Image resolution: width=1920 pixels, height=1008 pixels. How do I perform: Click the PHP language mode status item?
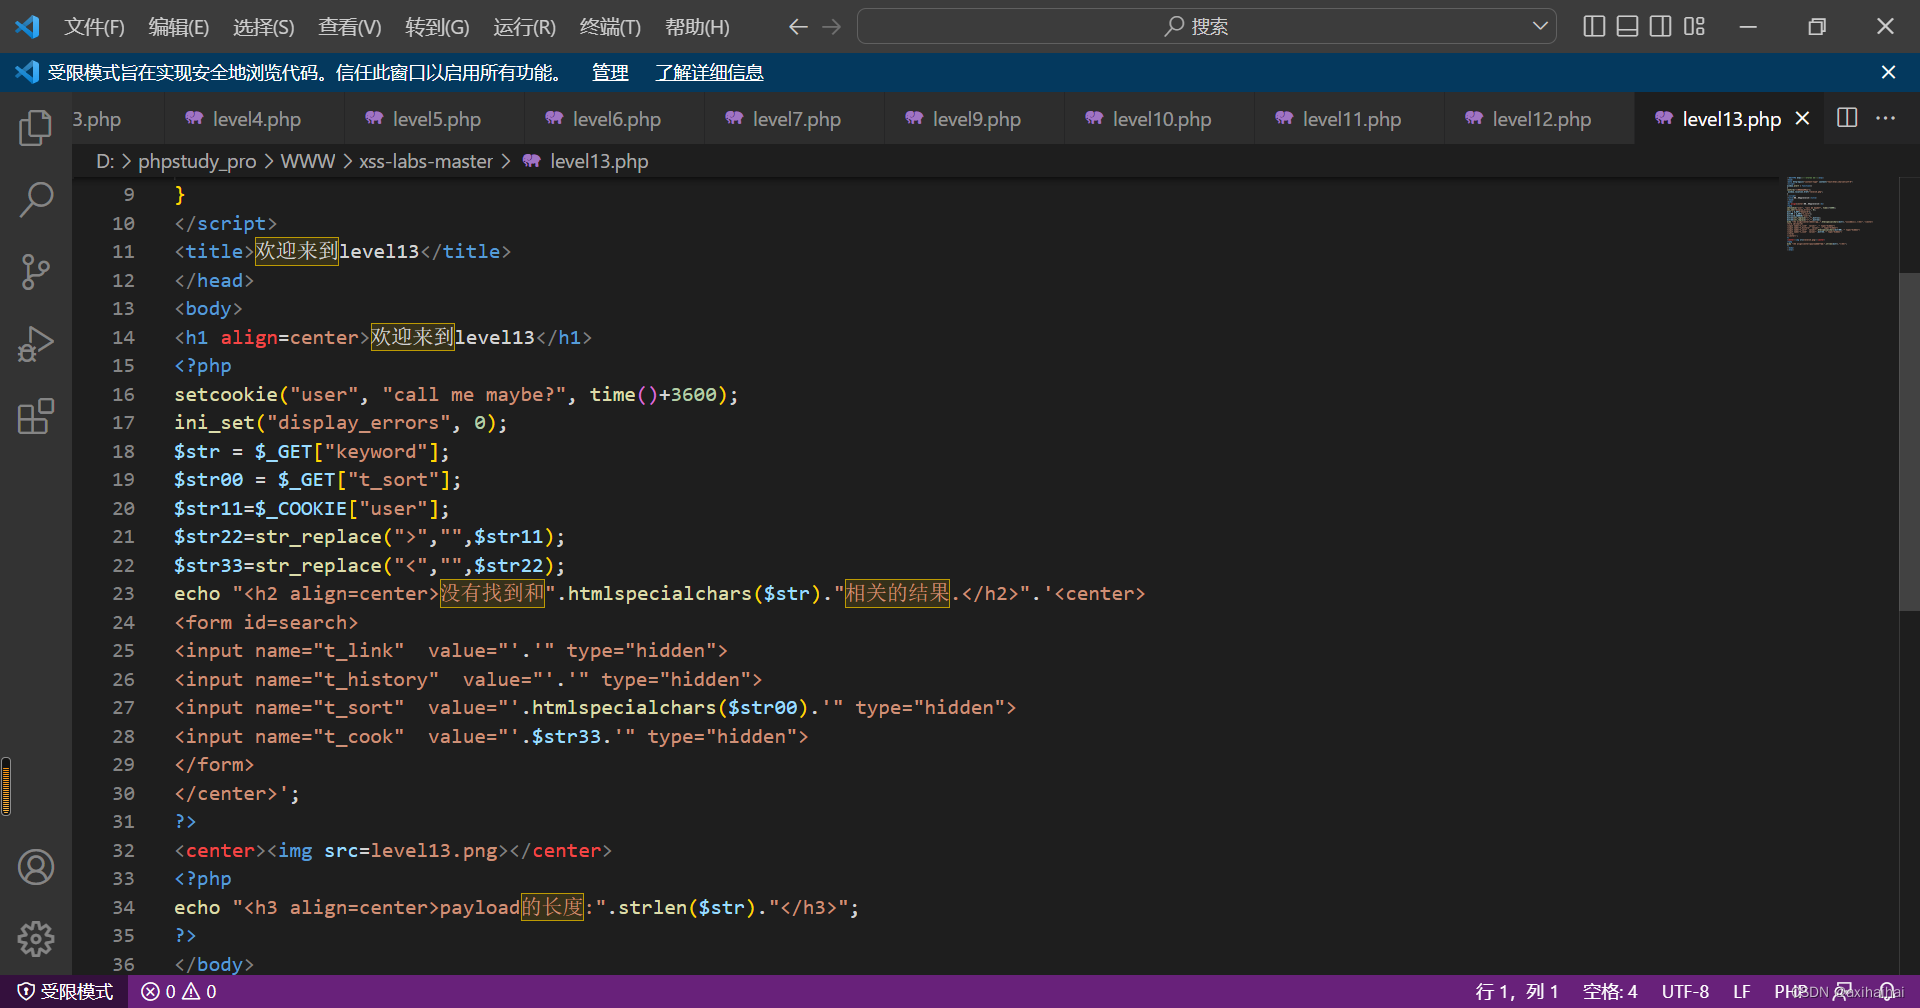point(1790,992)
